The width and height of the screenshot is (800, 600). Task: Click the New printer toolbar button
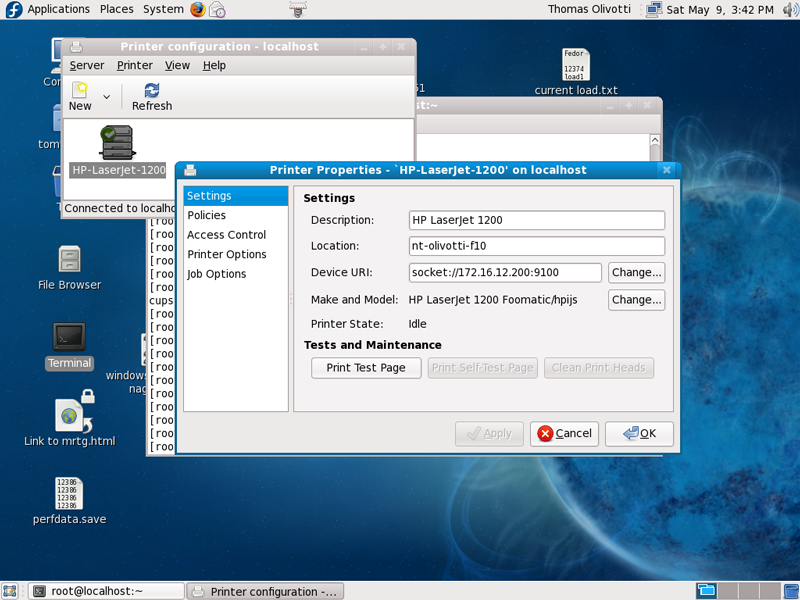click(x=80, y=96)
